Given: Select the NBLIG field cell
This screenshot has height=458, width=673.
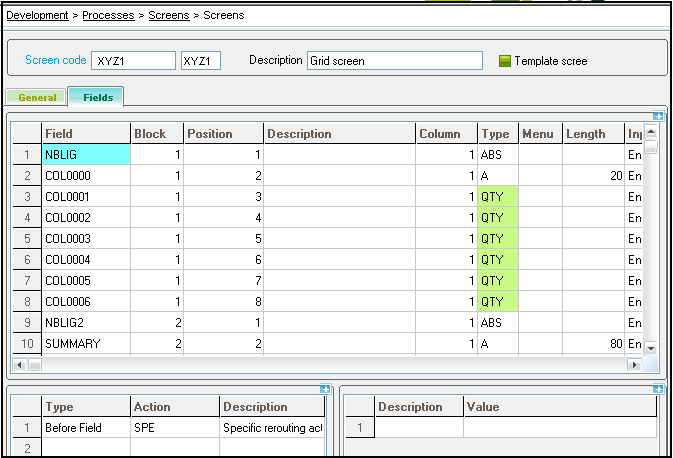Looking at the screenshot, I should pos(86,155).
